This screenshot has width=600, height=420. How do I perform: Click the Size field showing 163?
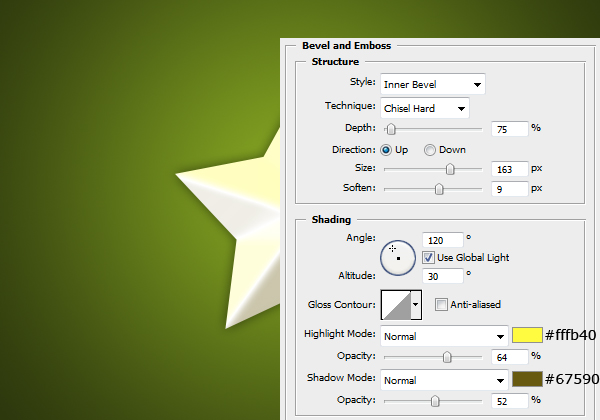coord(510,169)
